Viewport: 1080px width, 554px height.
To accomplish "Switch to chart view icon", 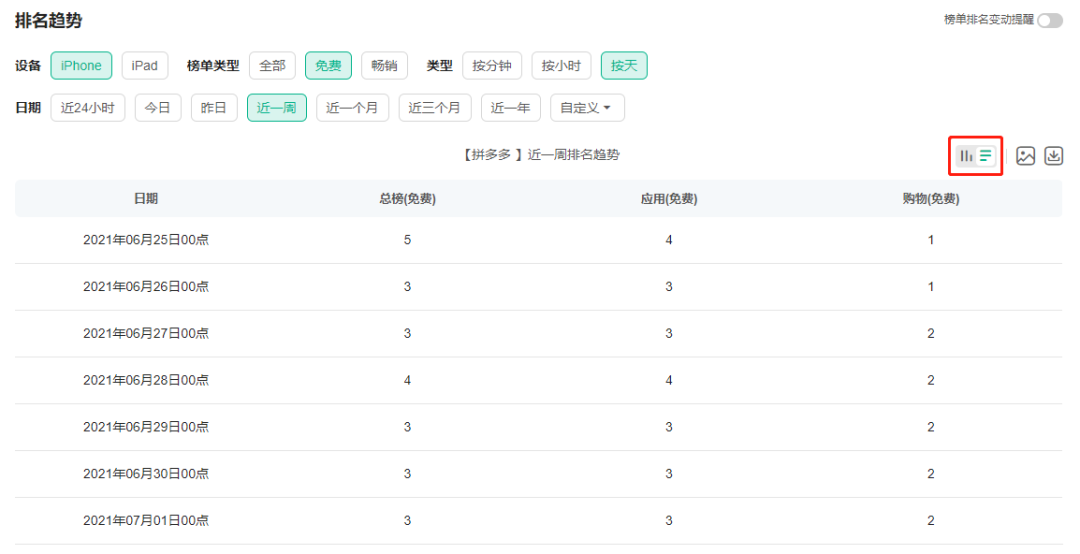I will coord(966,156).
